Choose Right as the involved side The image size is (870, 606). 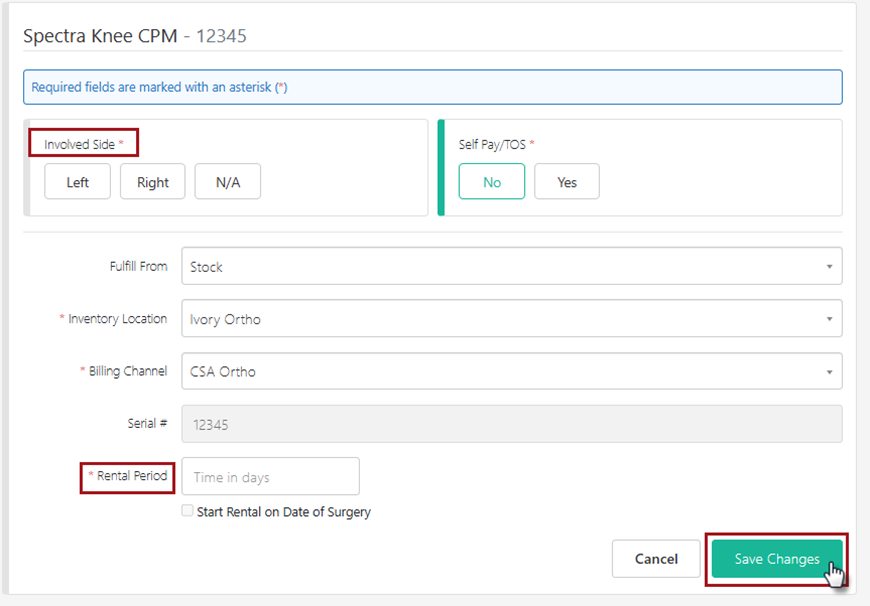[153, 182]
